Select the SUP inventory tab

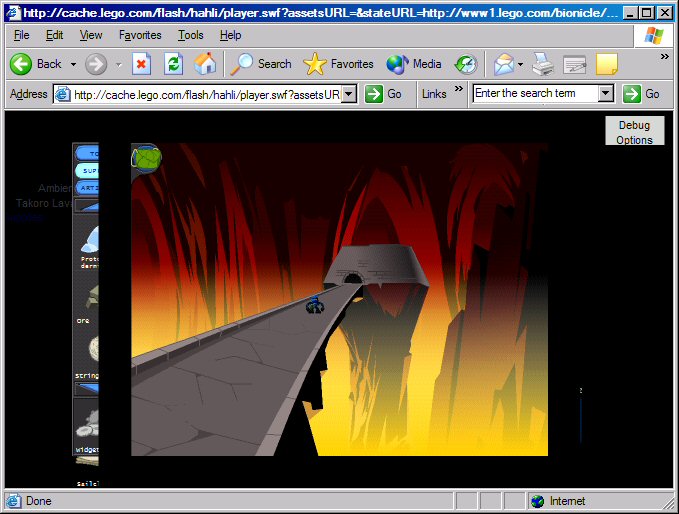point(87,171)
